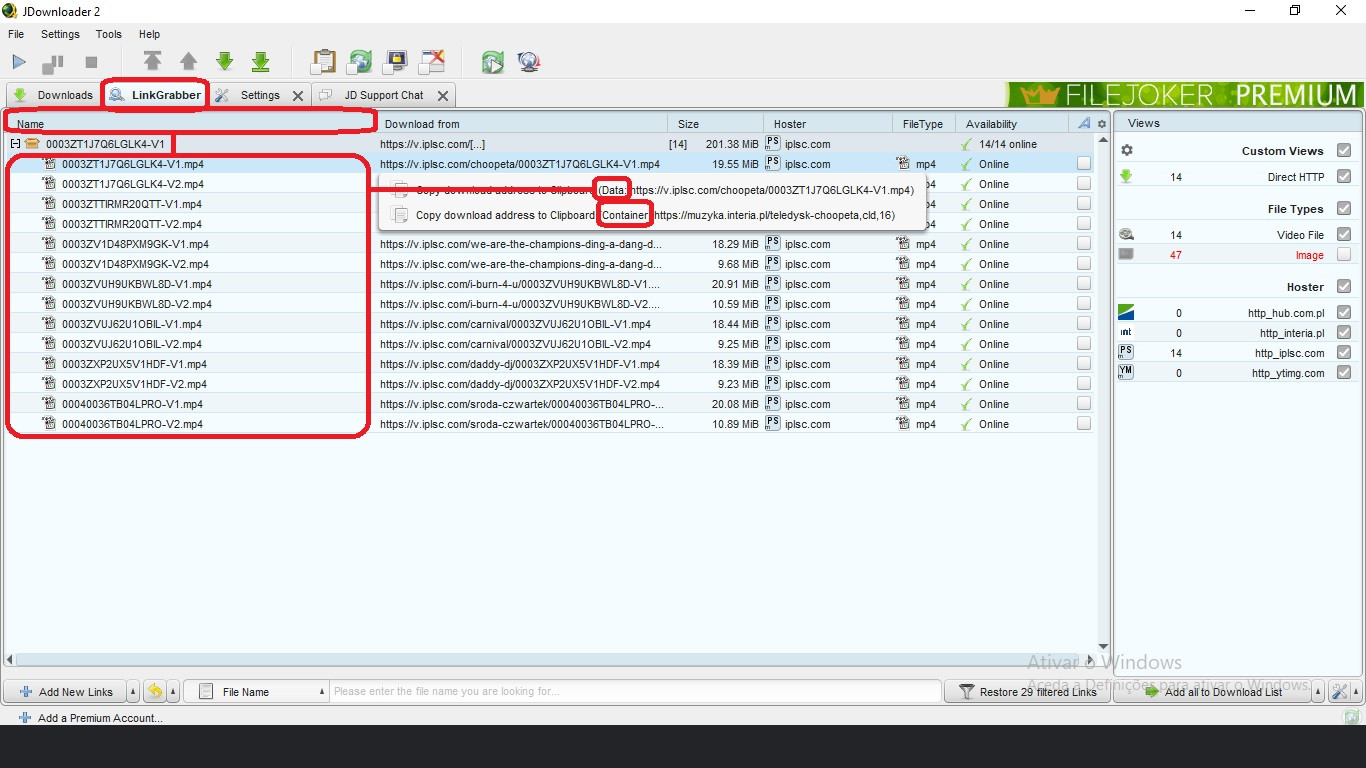The image size is (1366, 768).
Task: Switch to the Downloads tab
Action: pos(53,95)
